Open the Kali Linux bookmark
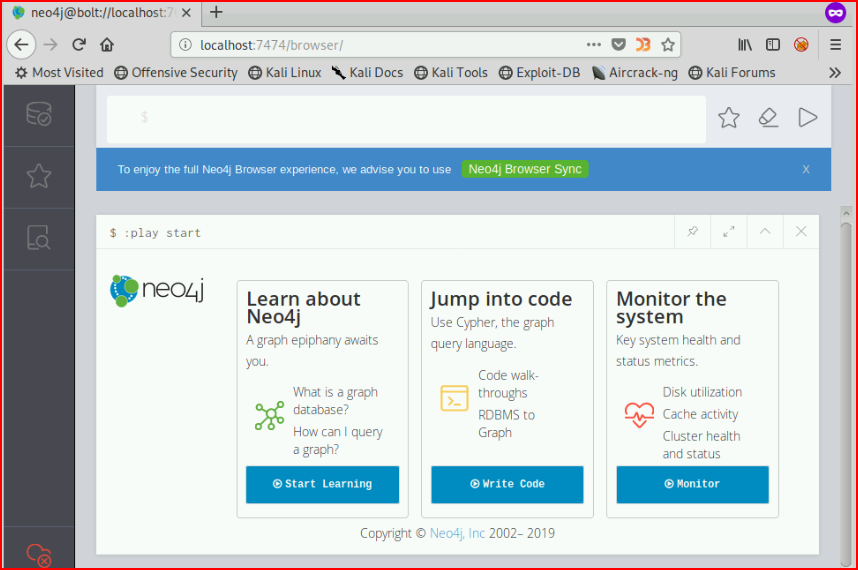 point(285,73)
